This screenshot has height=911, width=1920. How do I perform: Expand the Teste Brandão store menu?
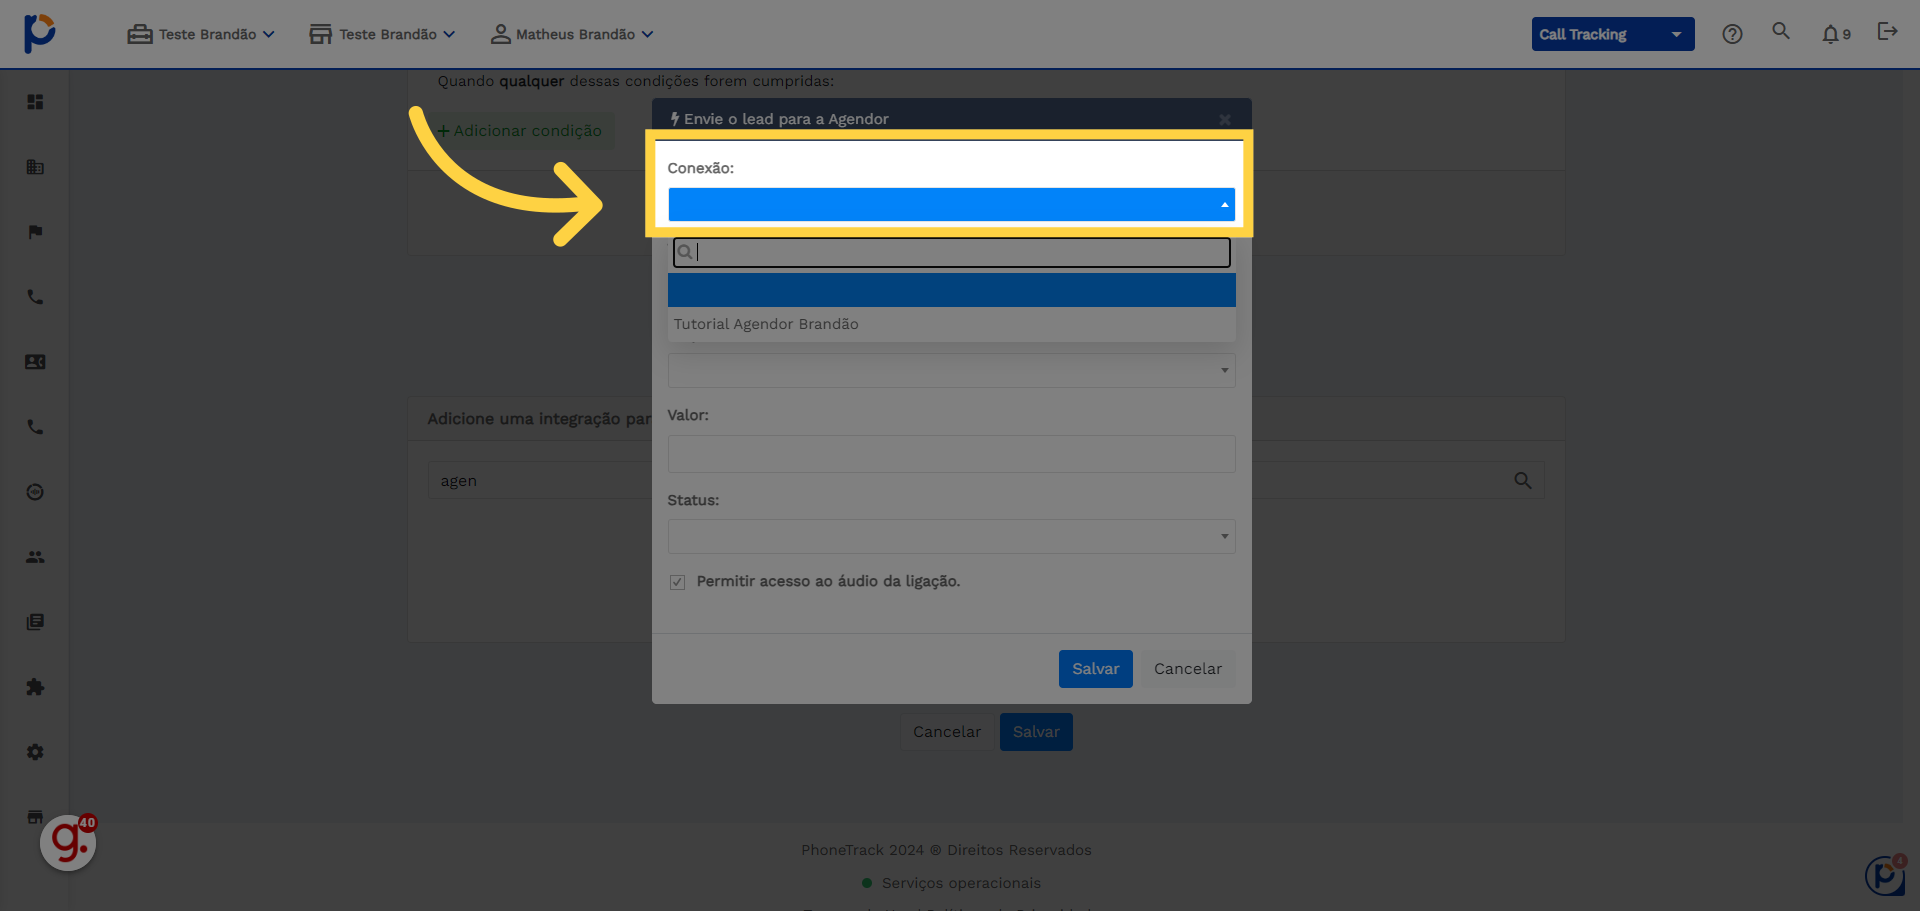(x=382, y=34)
